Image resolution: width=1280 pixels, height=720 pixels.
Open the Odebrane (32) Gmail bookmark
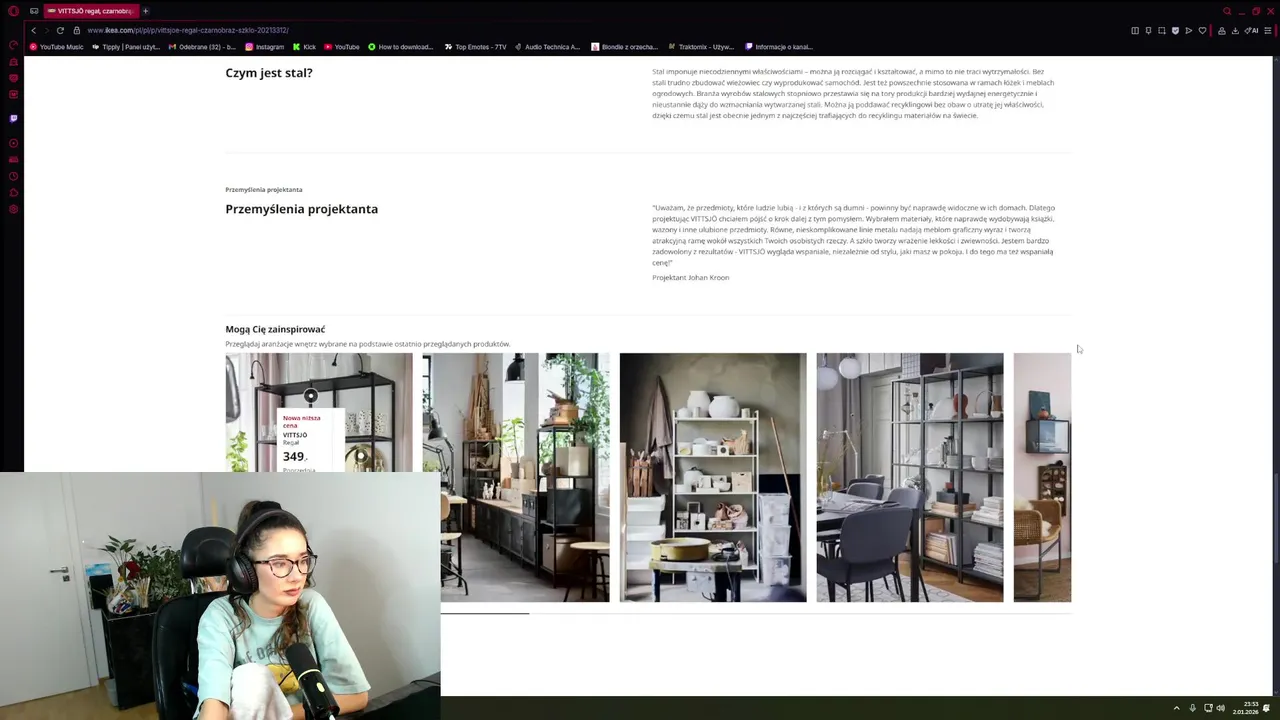click(x=202, y=47)
